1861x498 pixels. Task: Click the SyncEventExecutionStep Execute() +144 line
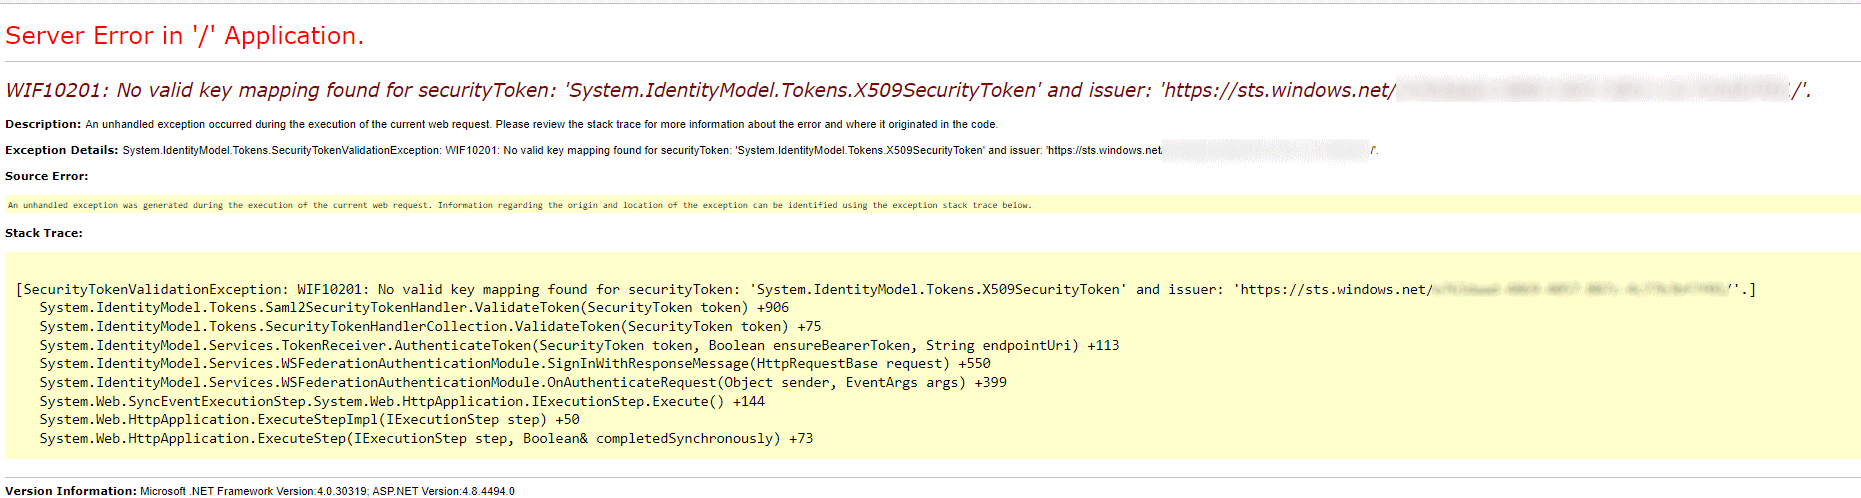[402, 401]
